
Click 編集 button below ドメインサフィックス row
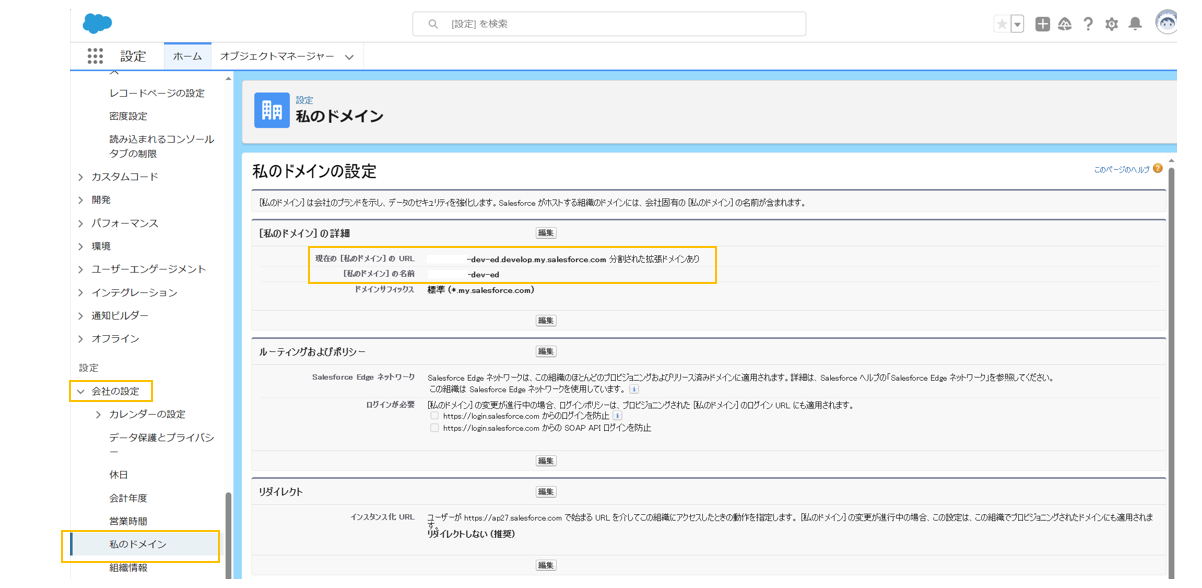(x=546, y=321)
